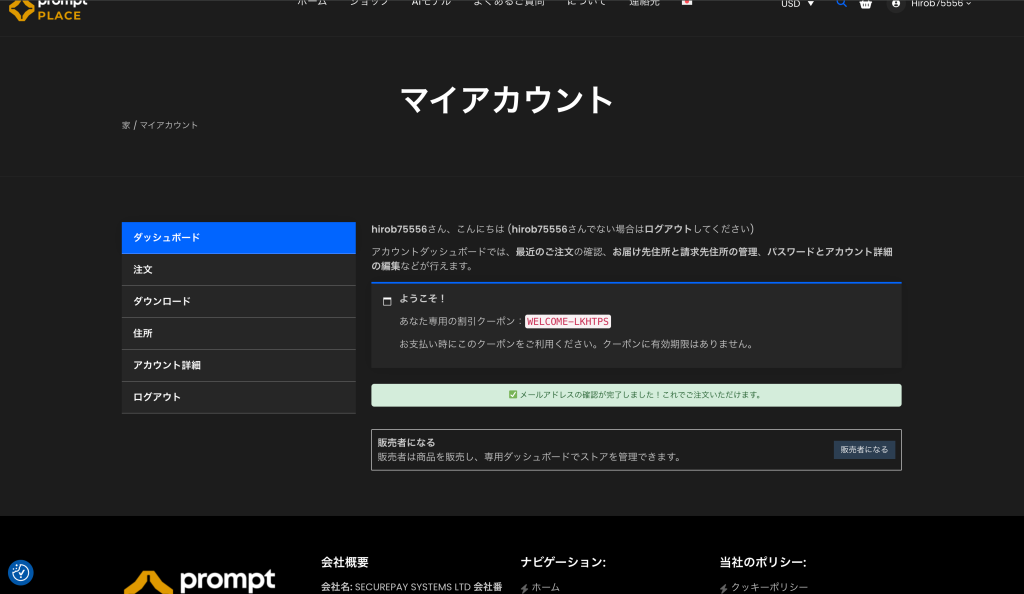
Task: Expand the USD currency dropdown
Action: tap(797, 4)
